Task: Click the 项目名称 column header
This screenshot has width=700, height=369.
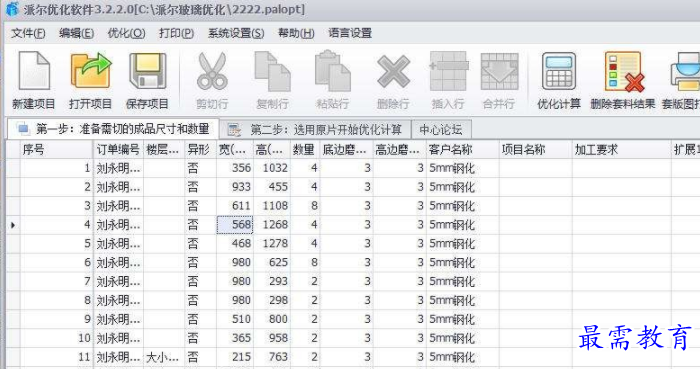Action: (535, 150)
